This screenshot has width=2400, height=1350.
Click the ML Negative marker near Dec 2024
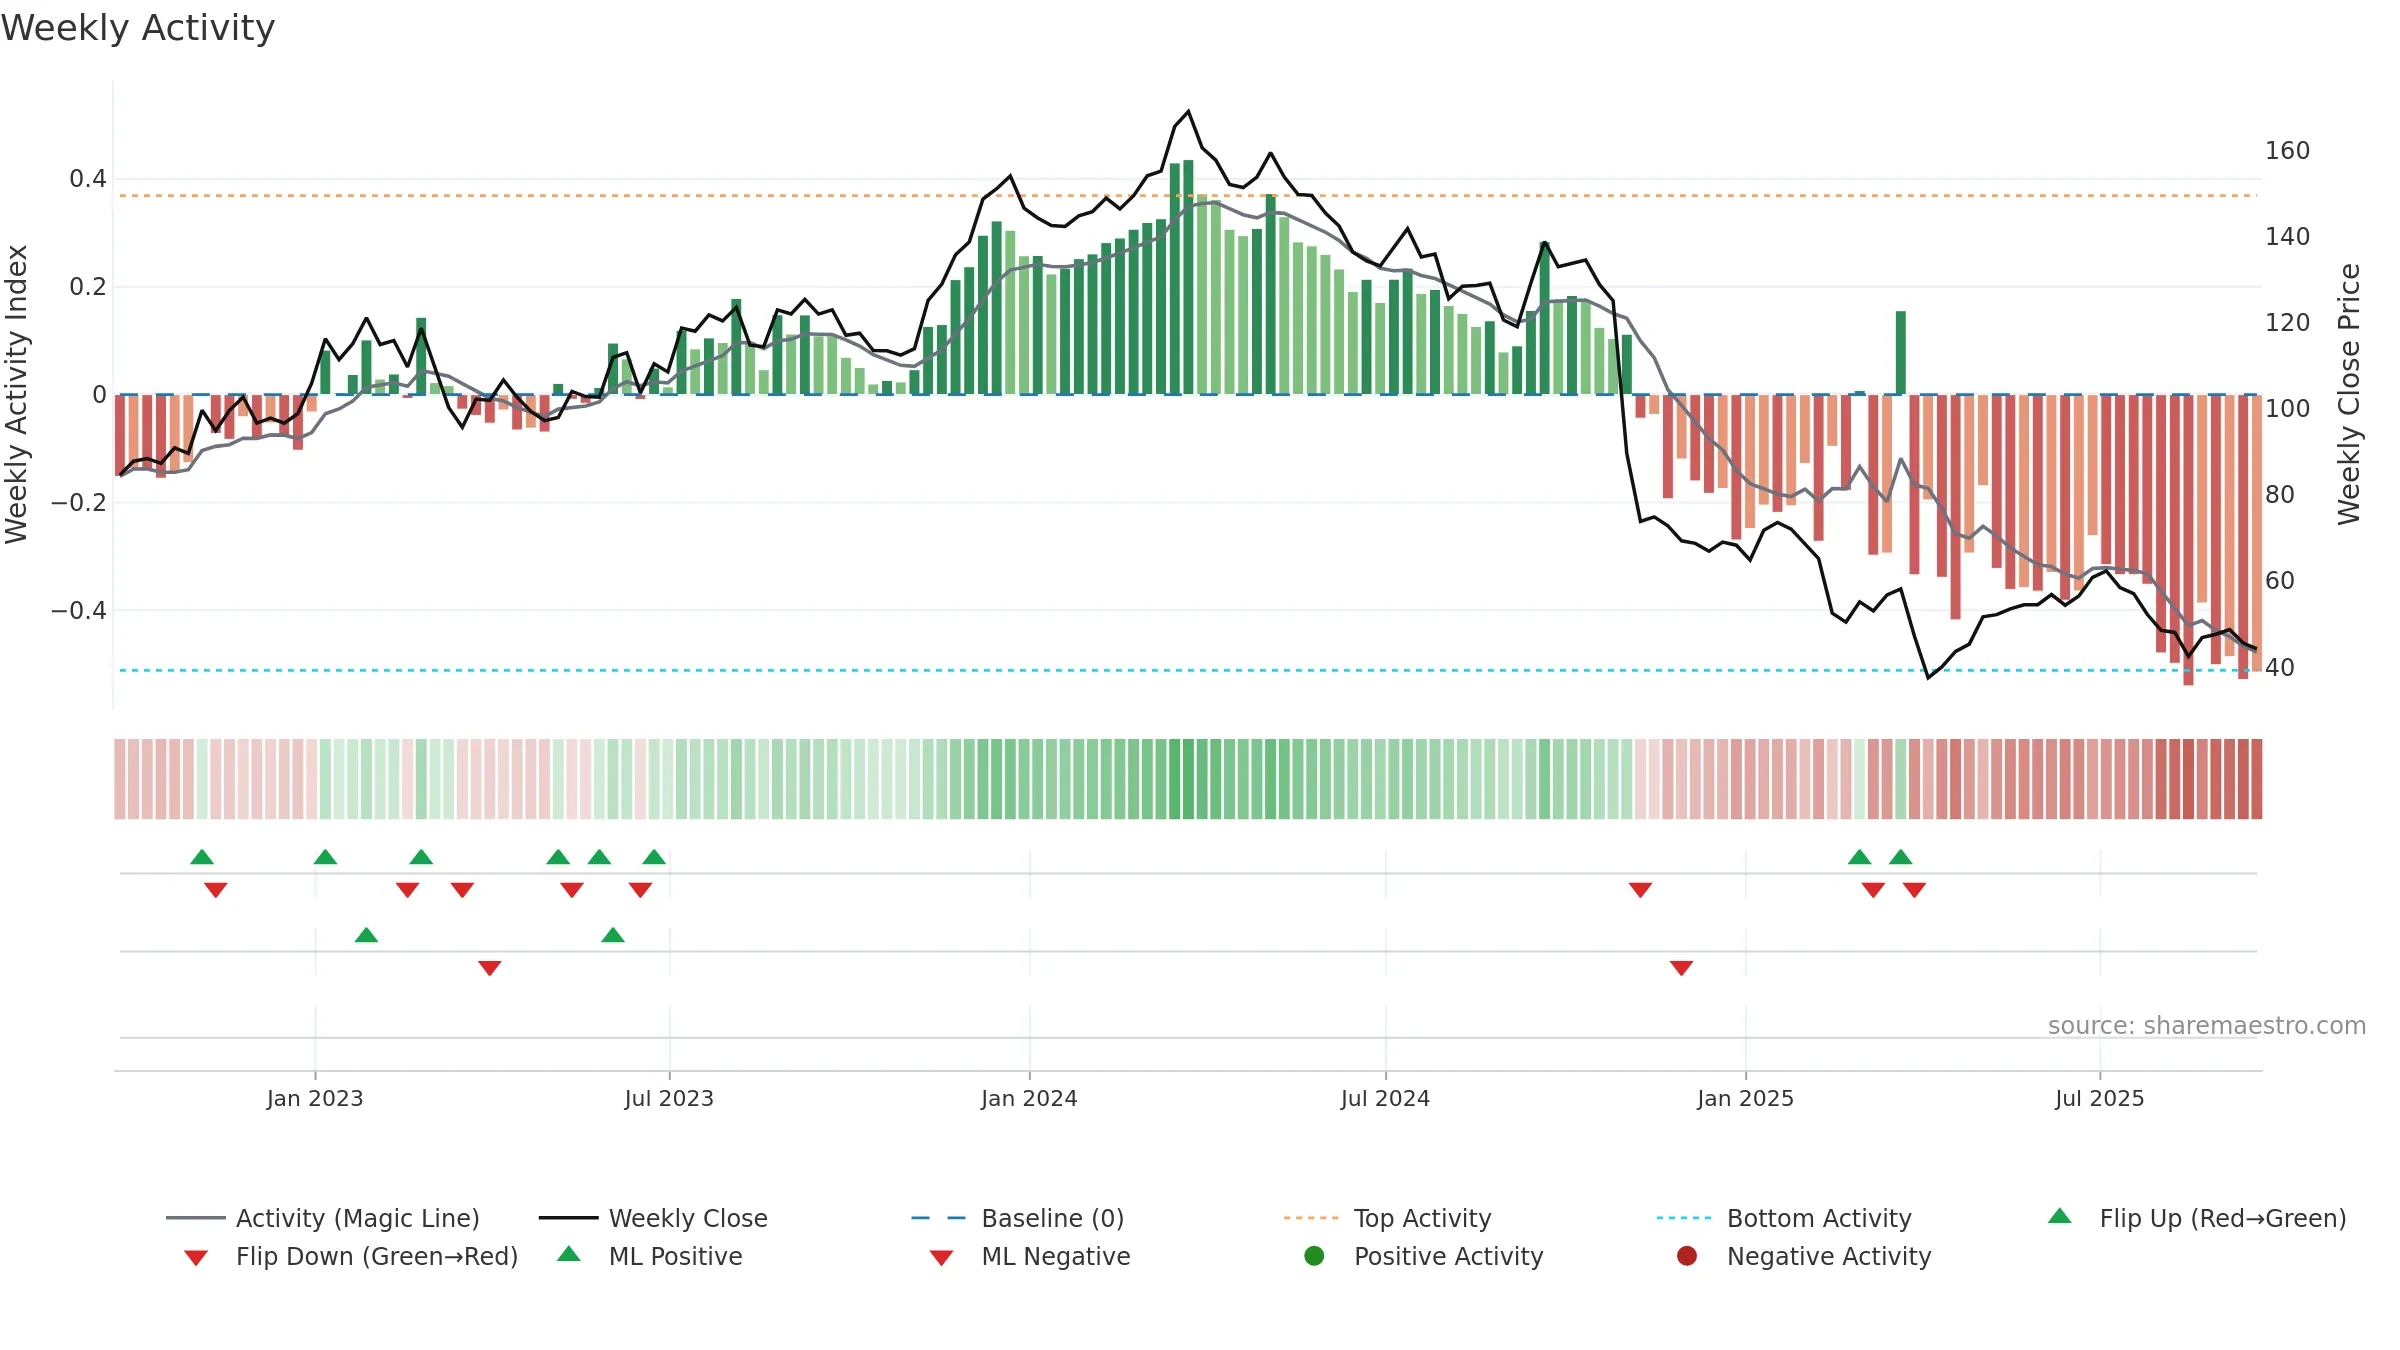(x=1681, y=968)
